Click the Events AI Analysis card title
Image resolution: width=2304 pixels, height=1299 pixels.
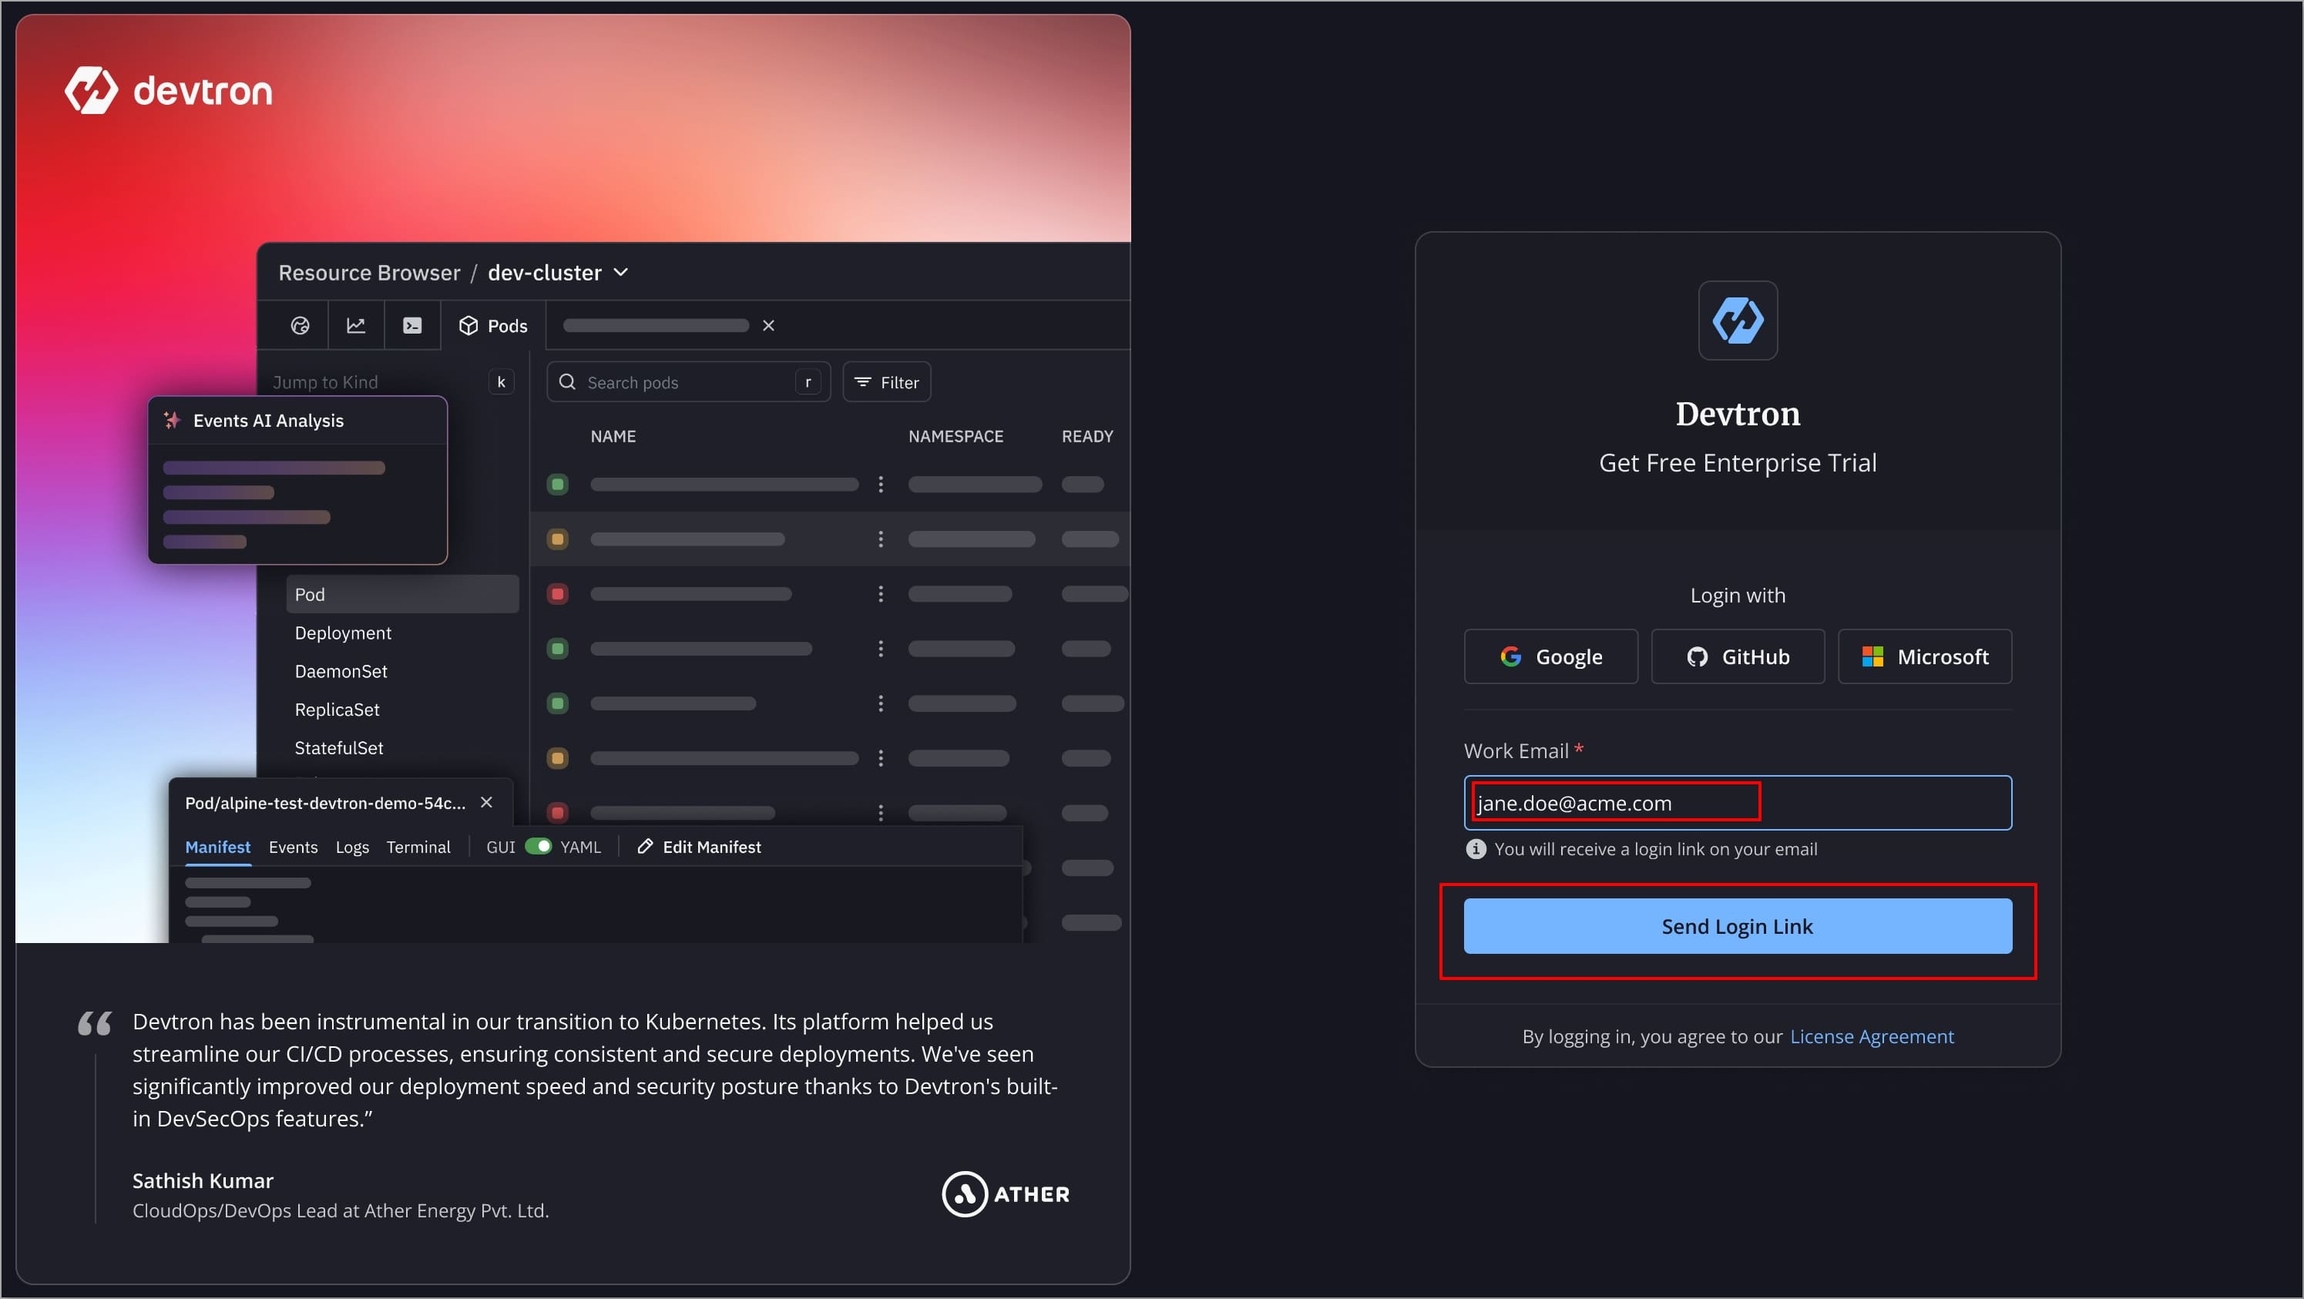tap(268, 420)
